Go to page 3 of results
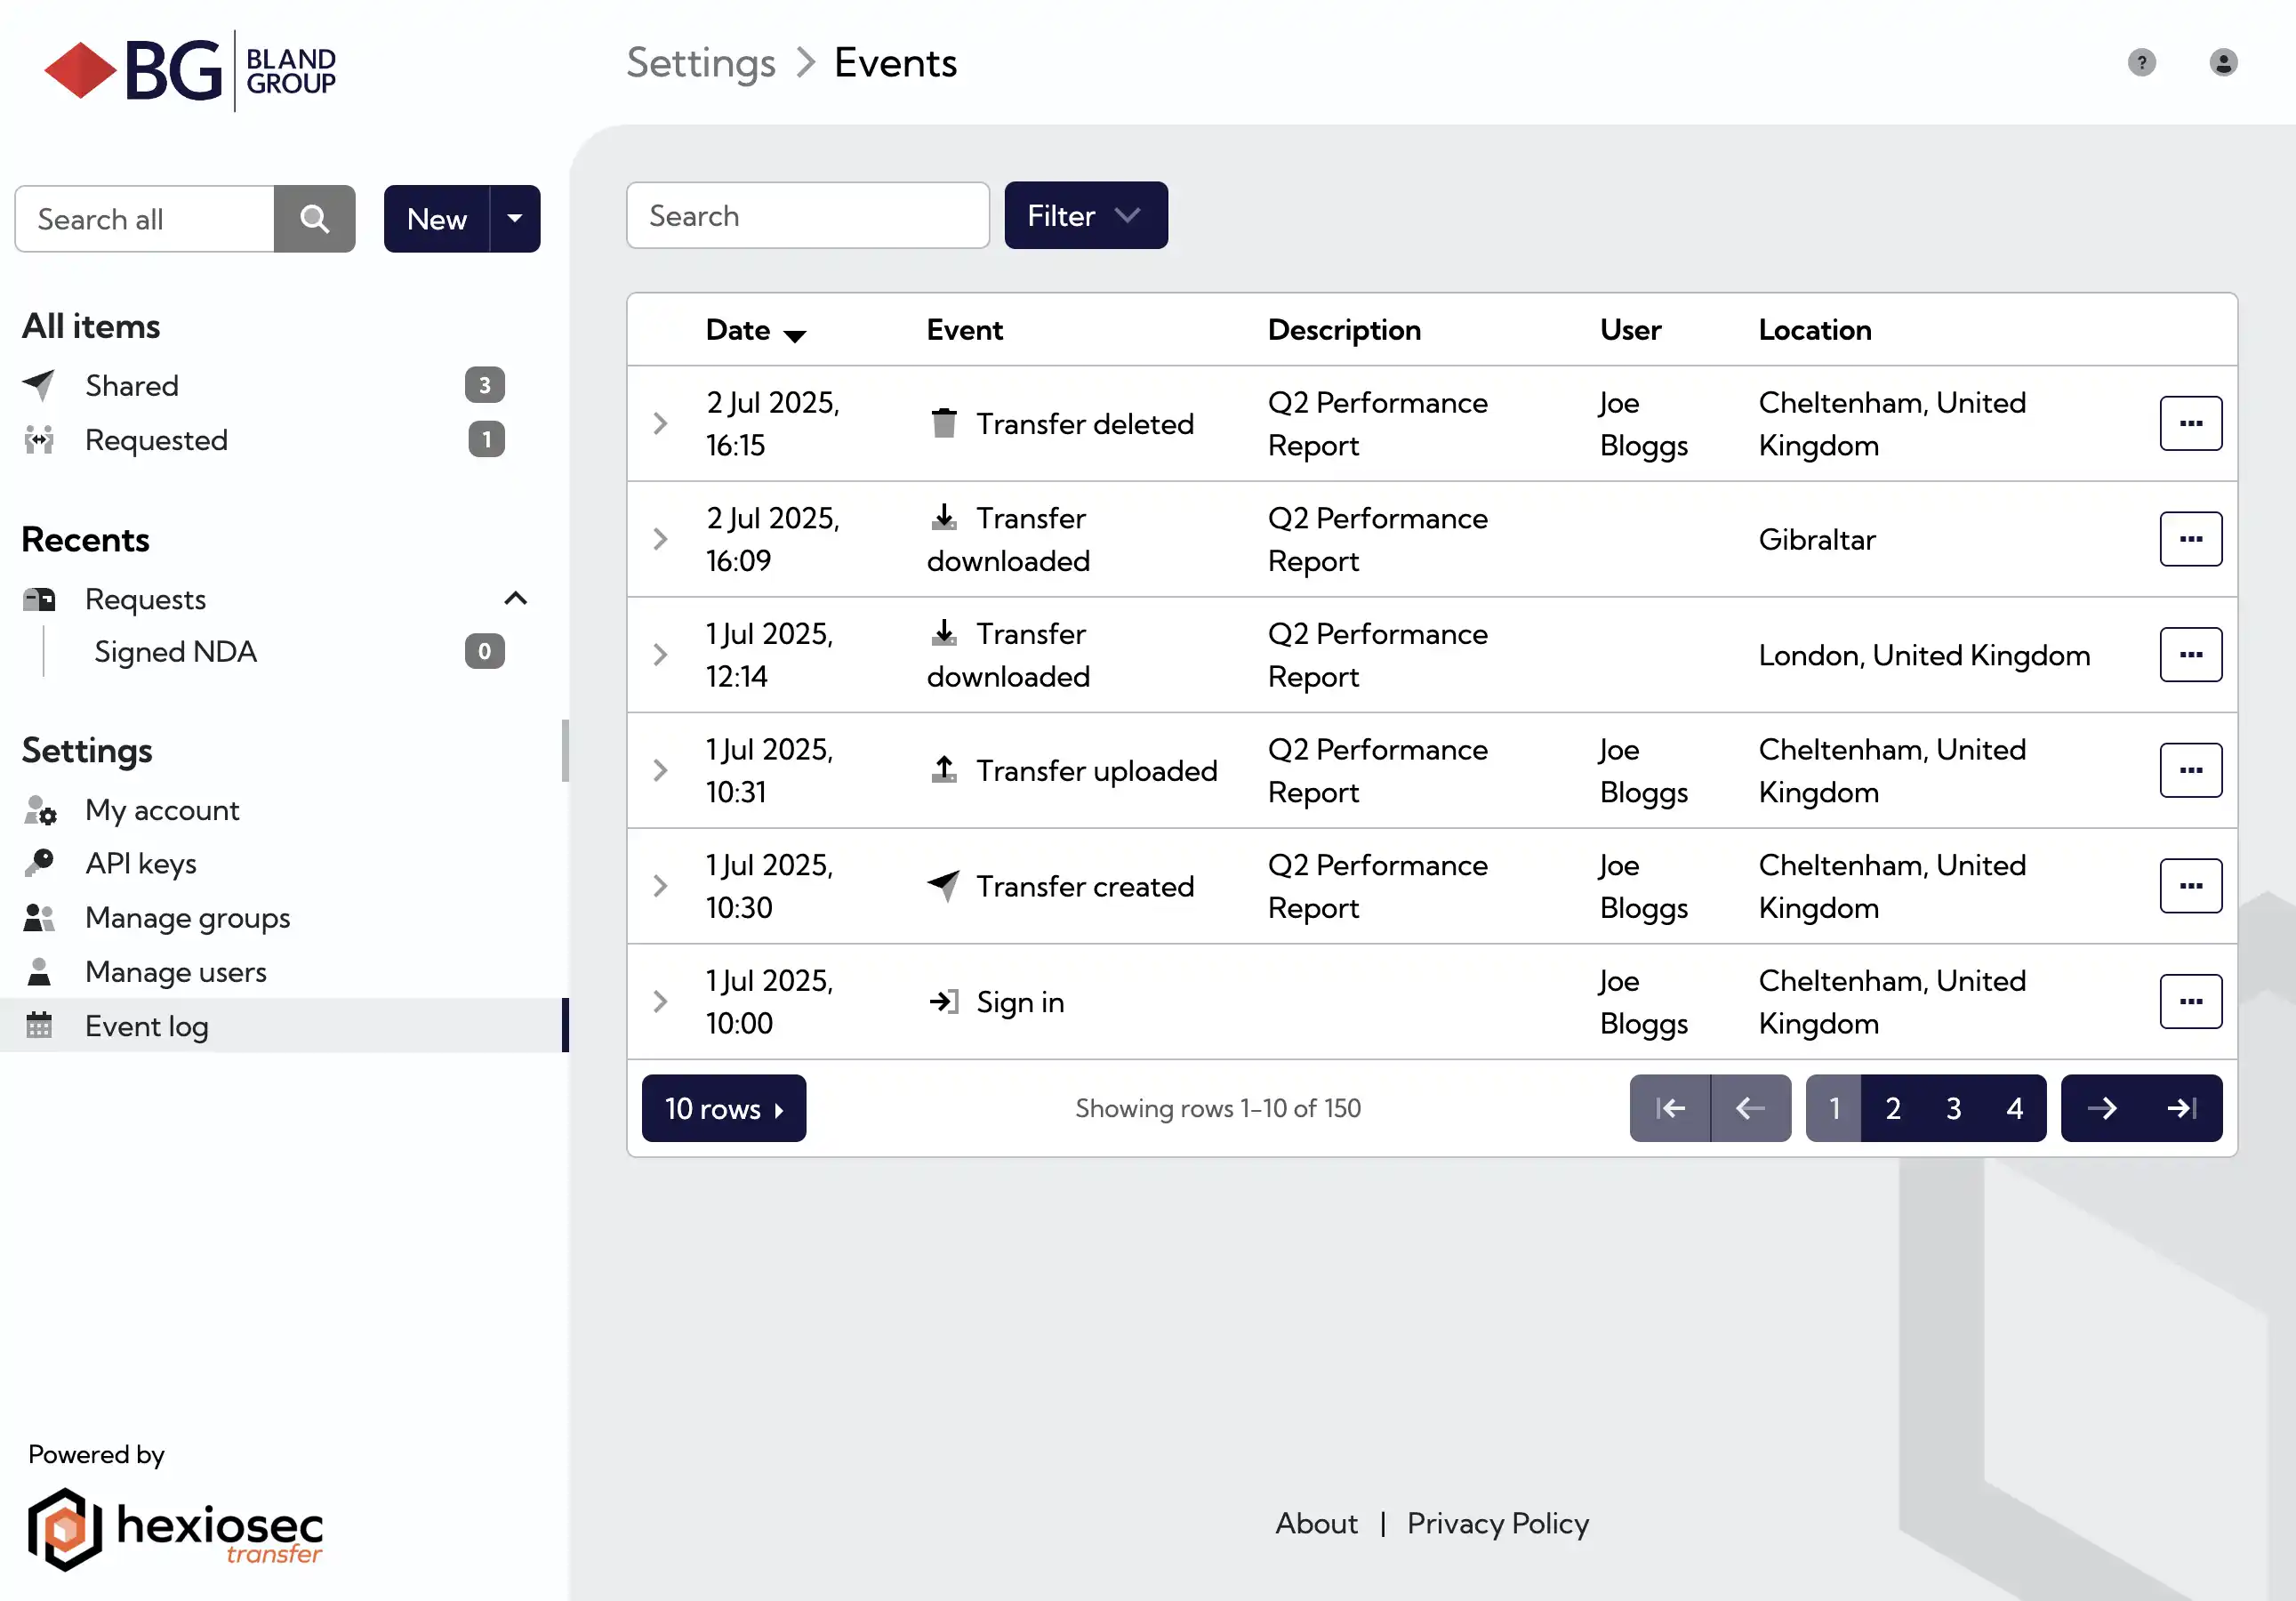This screenshot has width=2296, height=1601. click(x=1954, y=1108)
